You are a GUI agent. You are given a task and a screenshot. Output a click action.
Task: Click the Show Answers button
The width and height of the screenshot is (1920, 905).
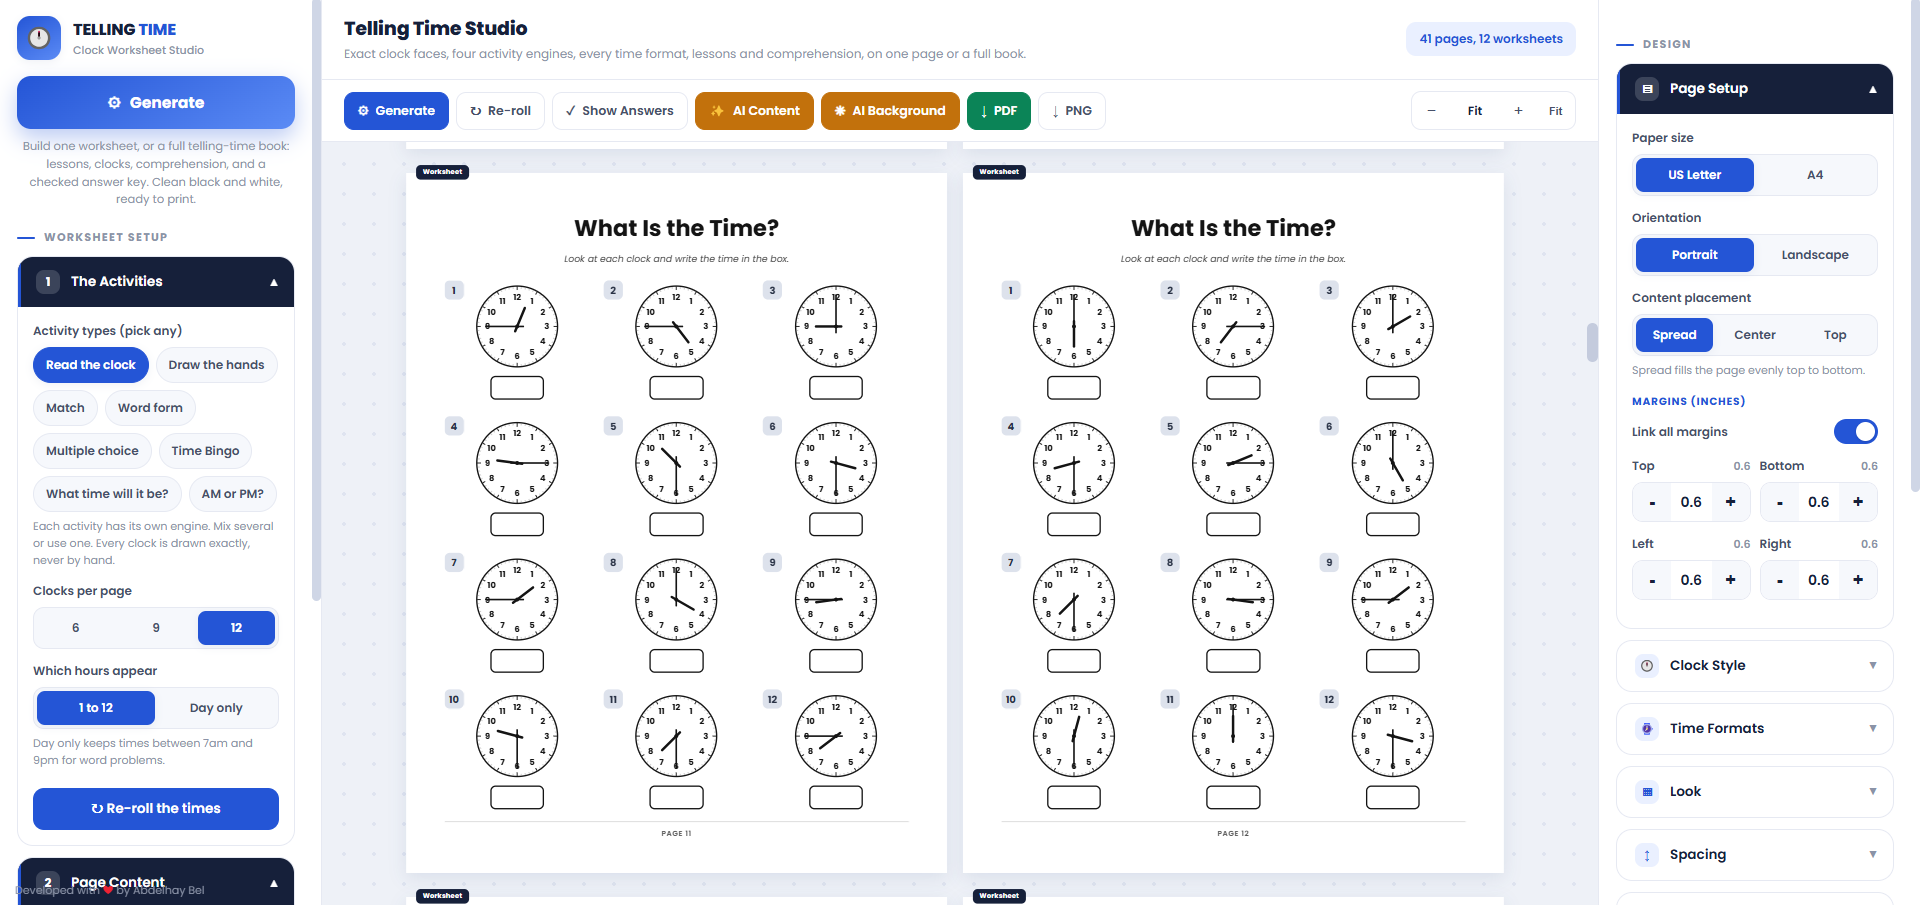619,111
